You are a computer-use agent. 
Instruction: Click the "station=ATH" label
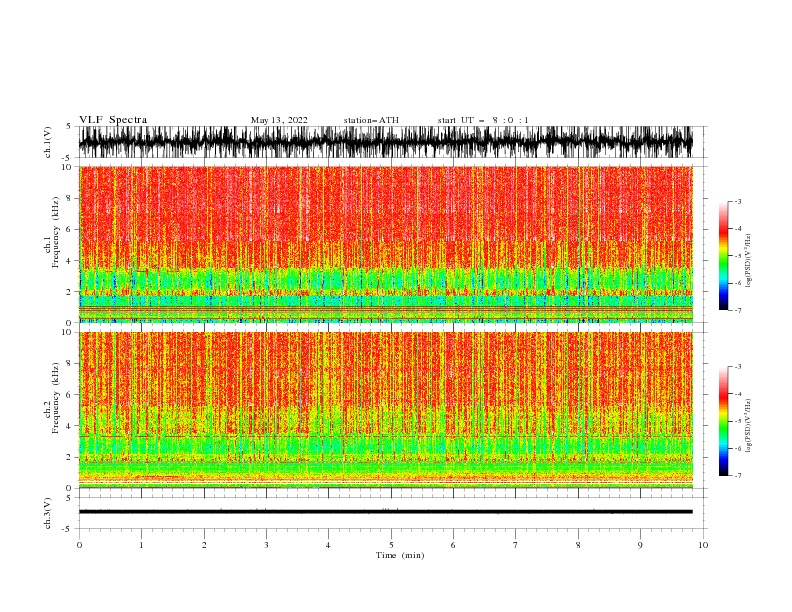pos(371,120)
